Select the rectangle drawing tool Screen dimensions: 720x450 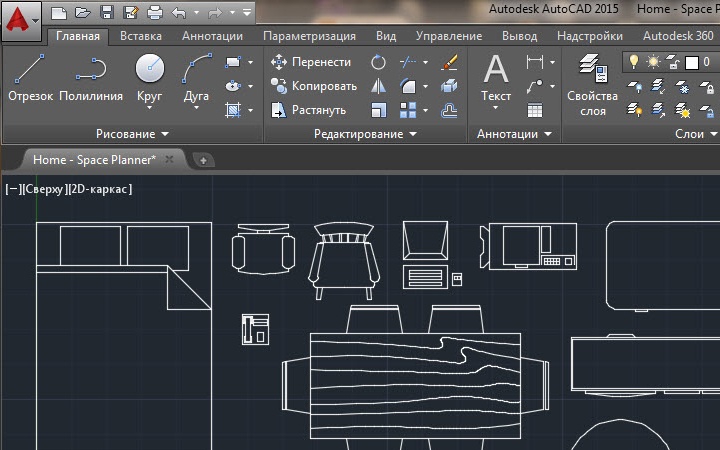[x=233, y=62]
